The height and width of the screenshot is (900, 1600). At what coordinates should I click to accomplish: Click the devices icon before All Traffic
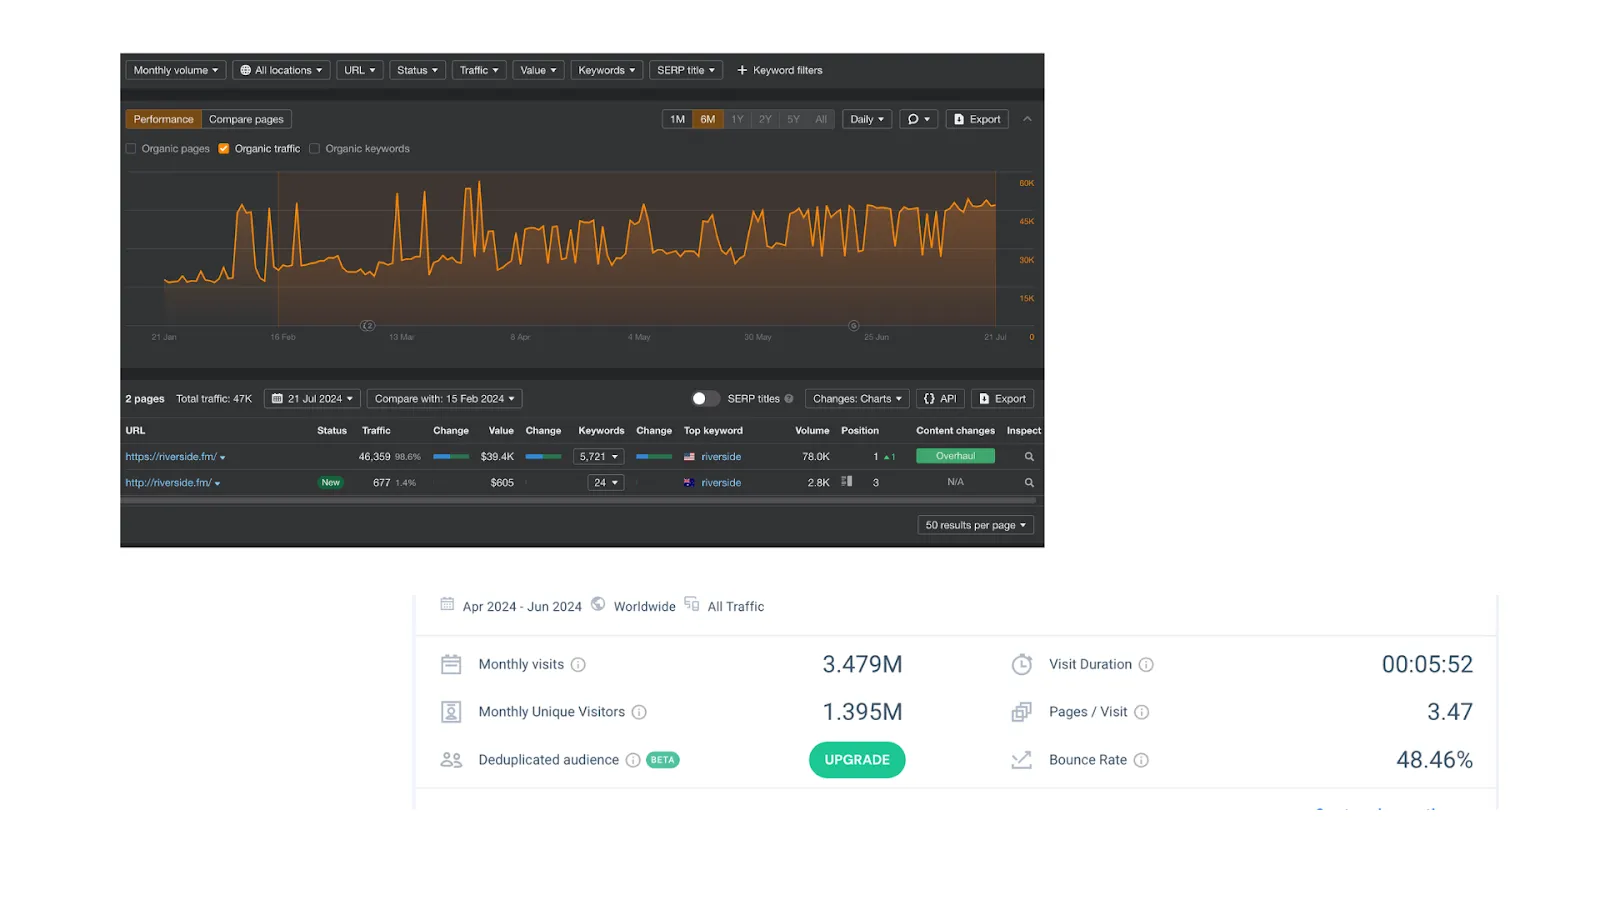(x=692, y=604)
